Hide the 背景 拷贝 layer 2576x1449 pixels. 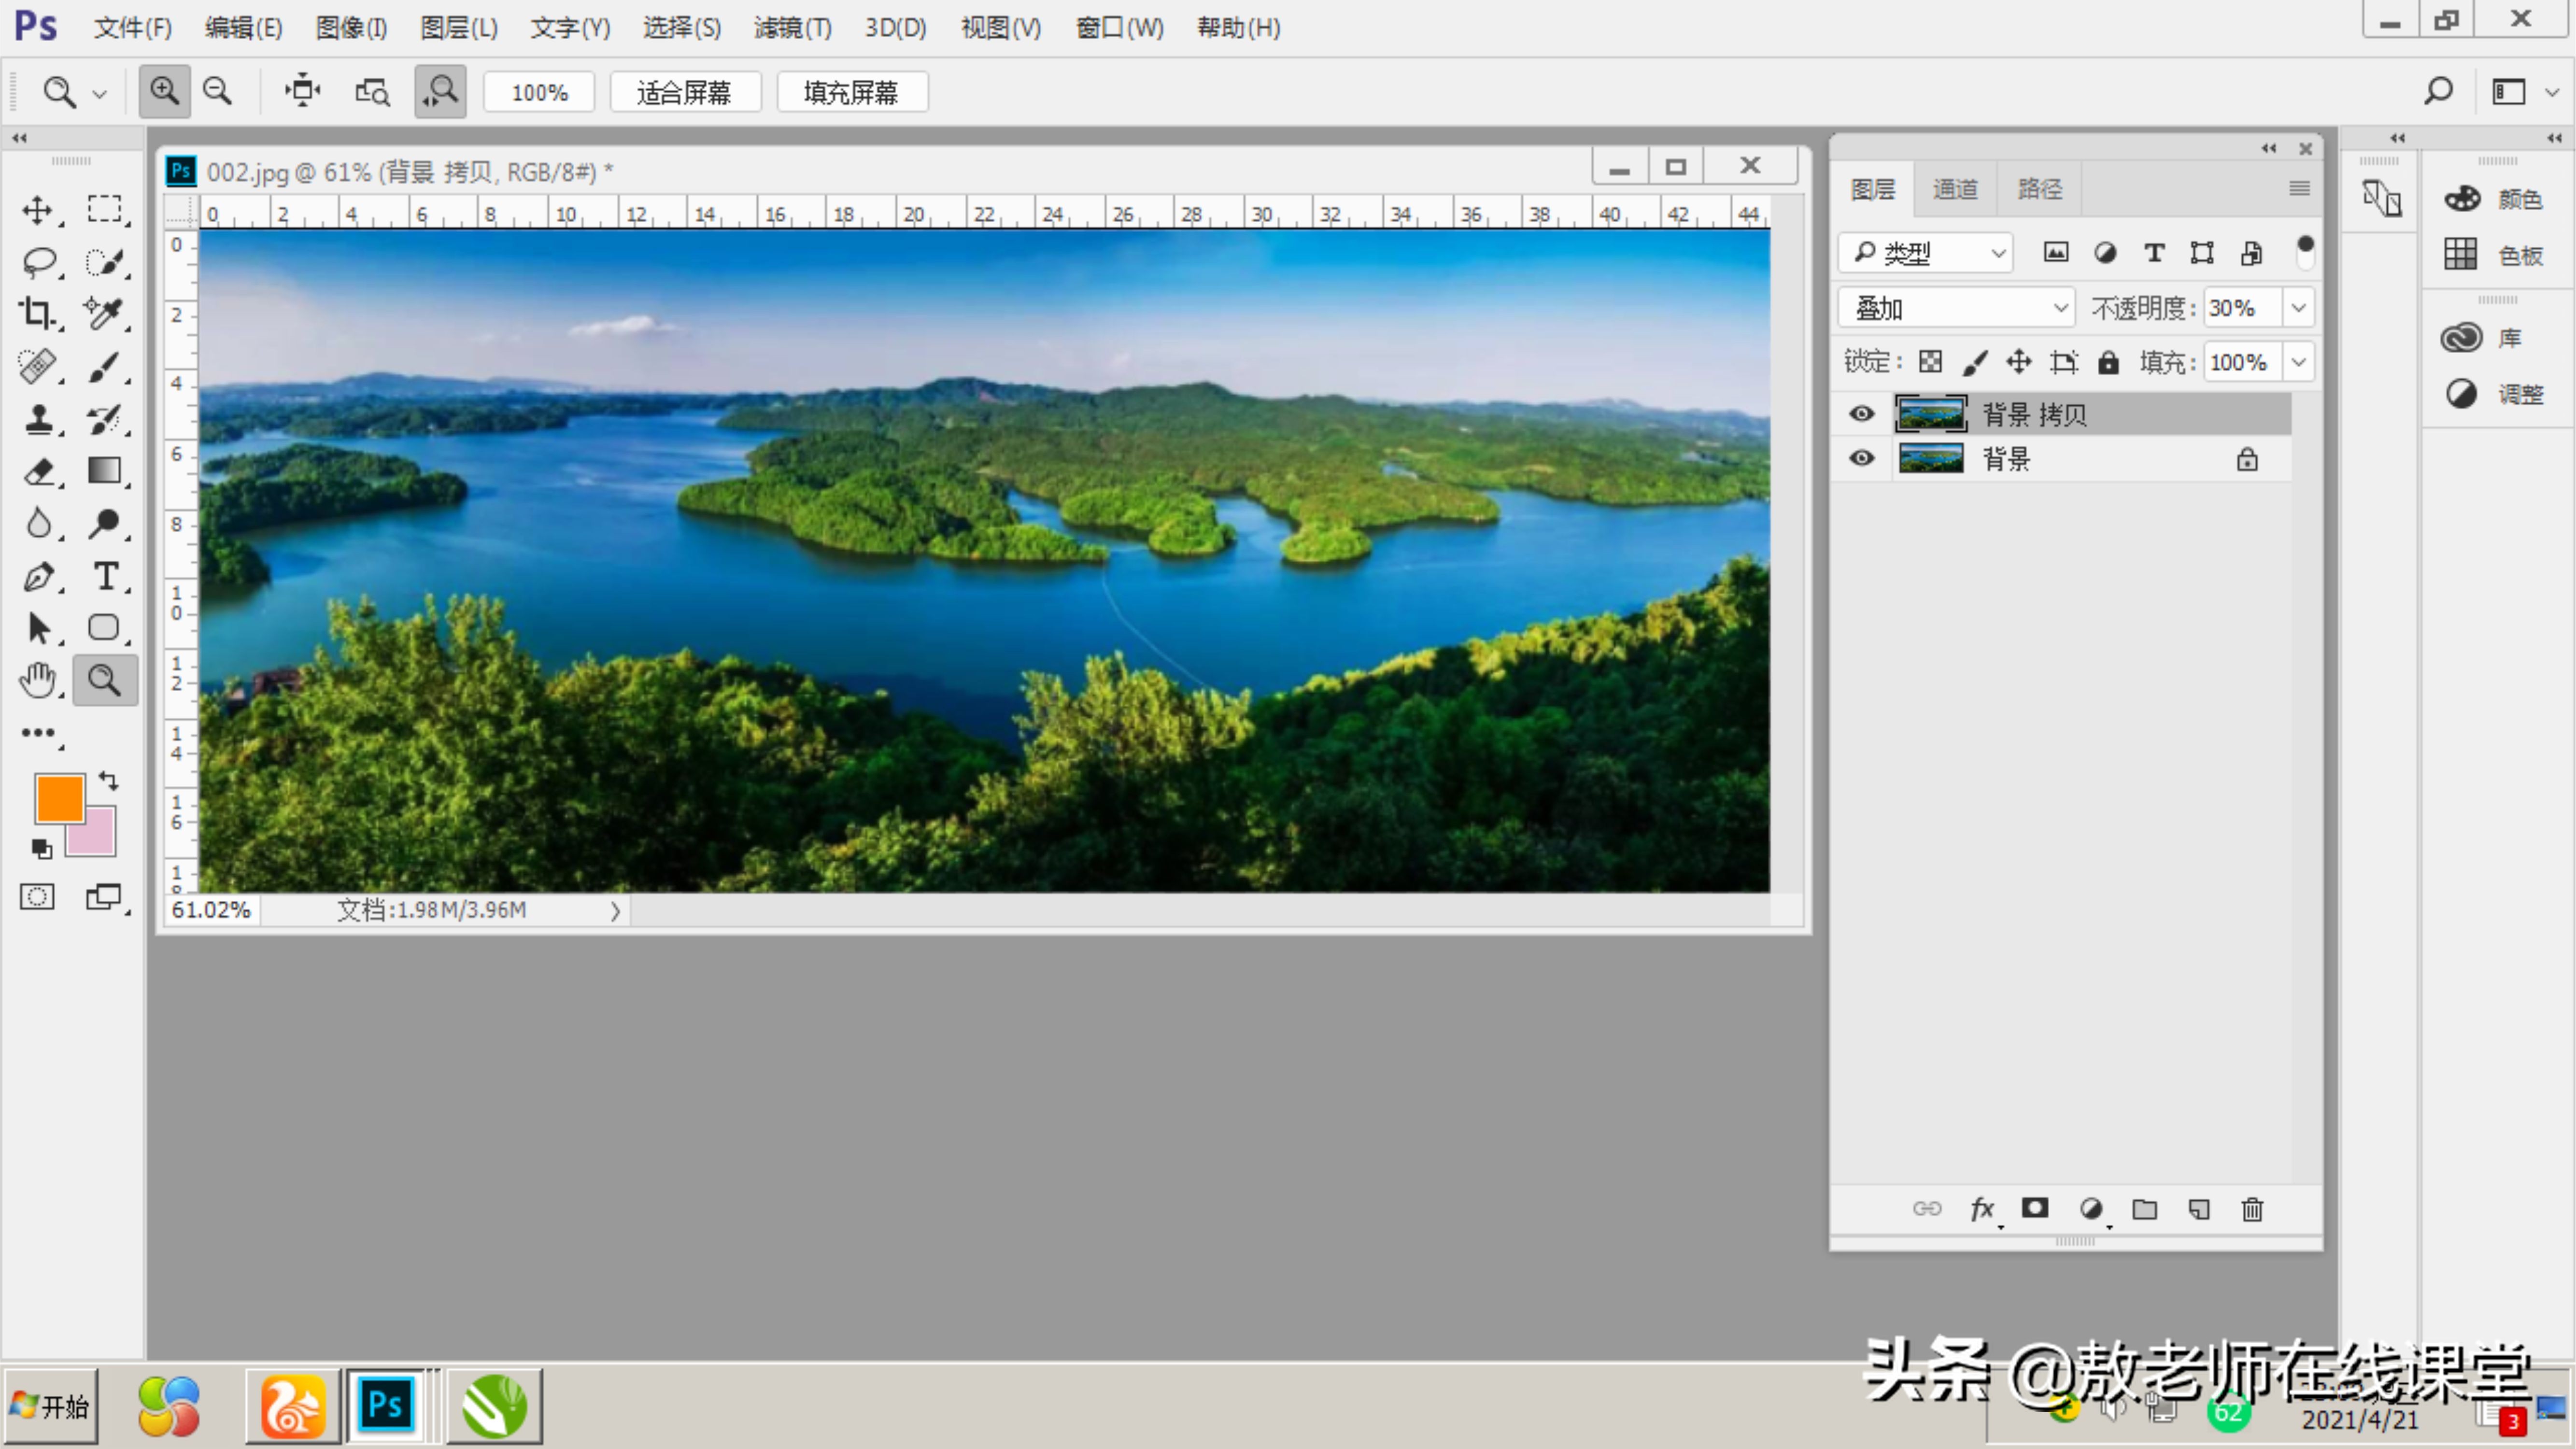click(1861, 414)
